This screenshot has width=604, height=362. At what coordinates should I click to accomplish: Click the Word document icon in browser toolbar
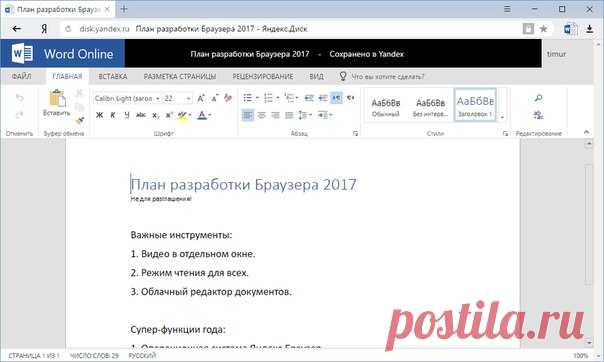click(570, 29)
